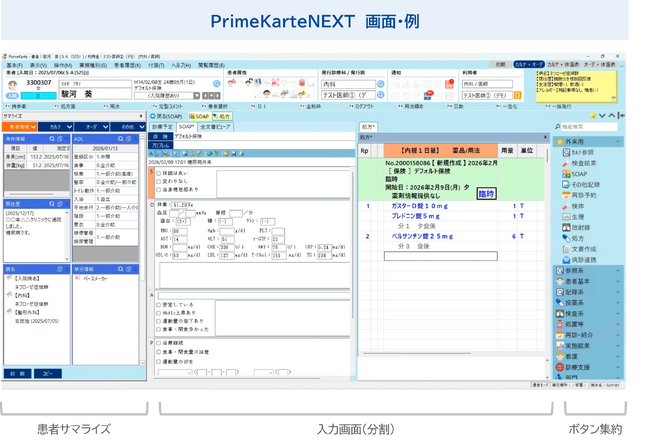
Task: Check 運動量の低下あり checkbox
Action: pos(158,321)
